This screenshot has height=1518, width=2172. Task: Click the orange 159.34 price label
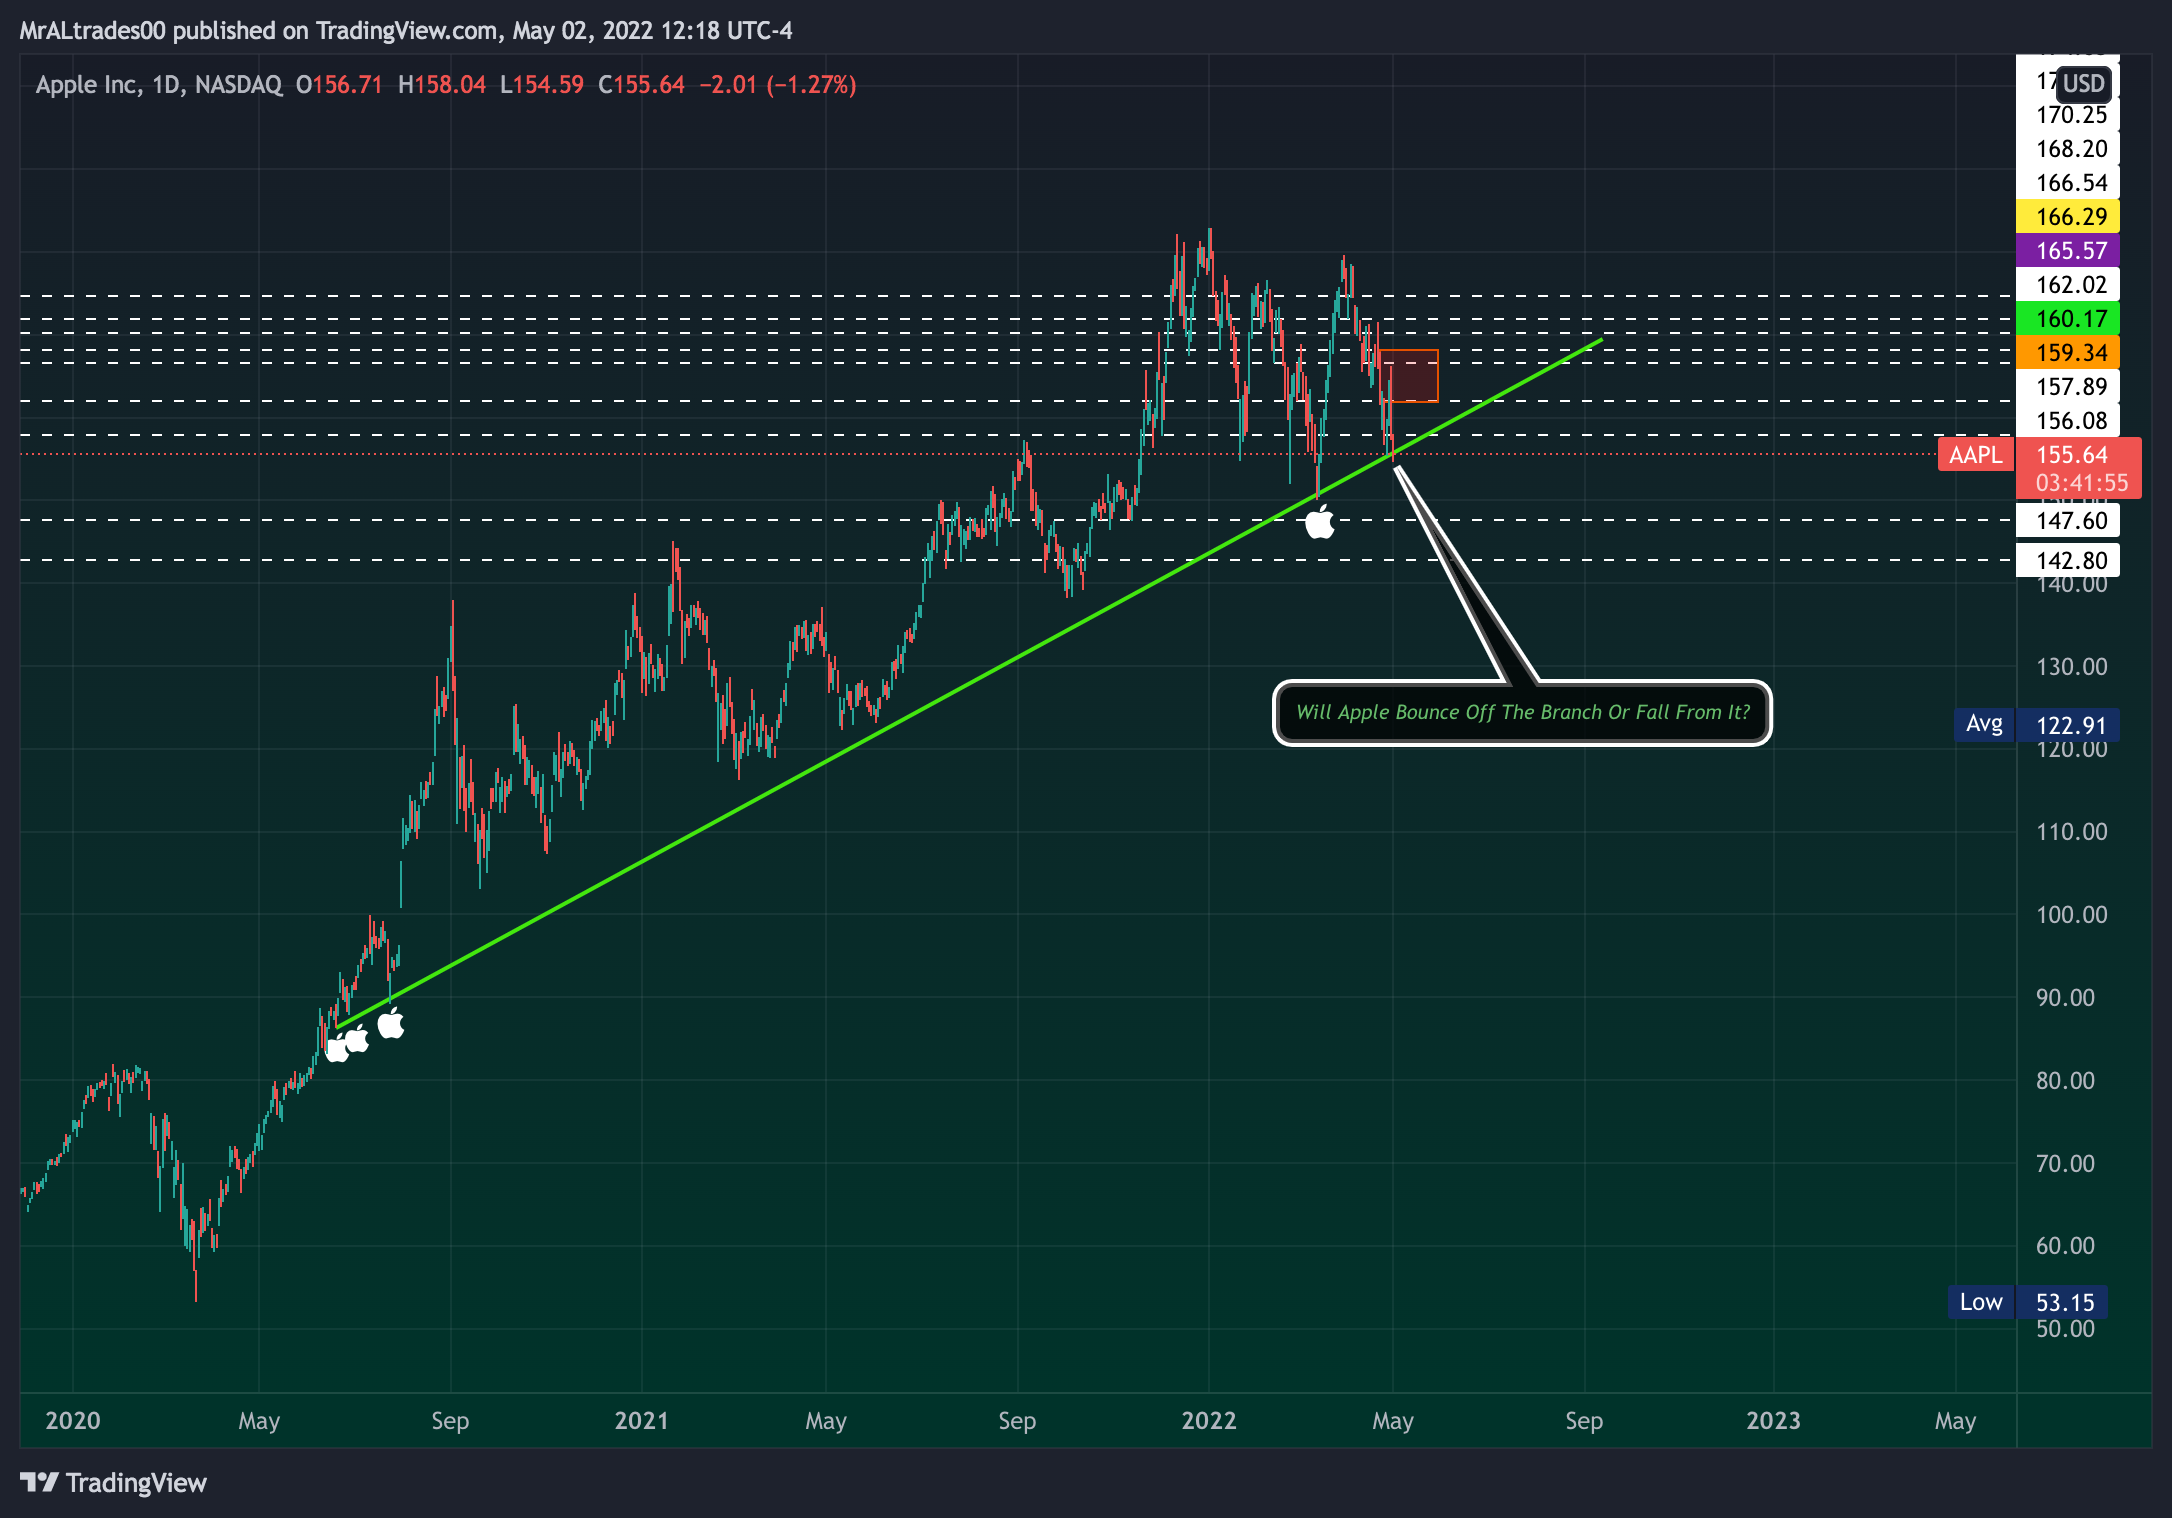pos(2068,352)
